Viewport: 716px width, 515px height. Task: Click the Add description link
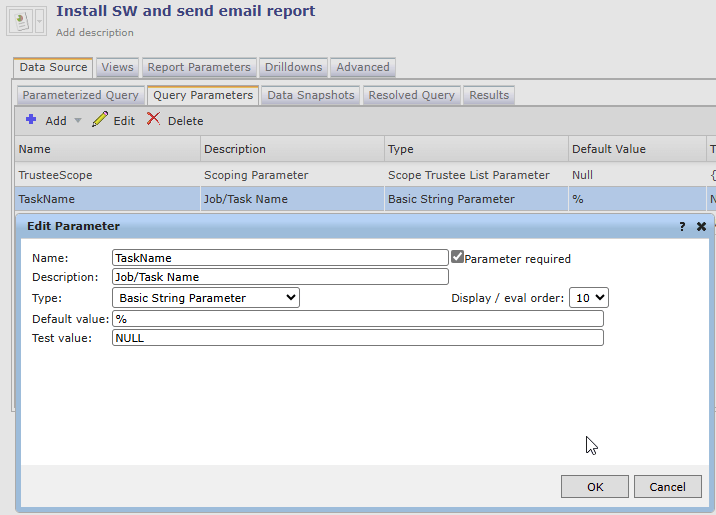[94, 33]
